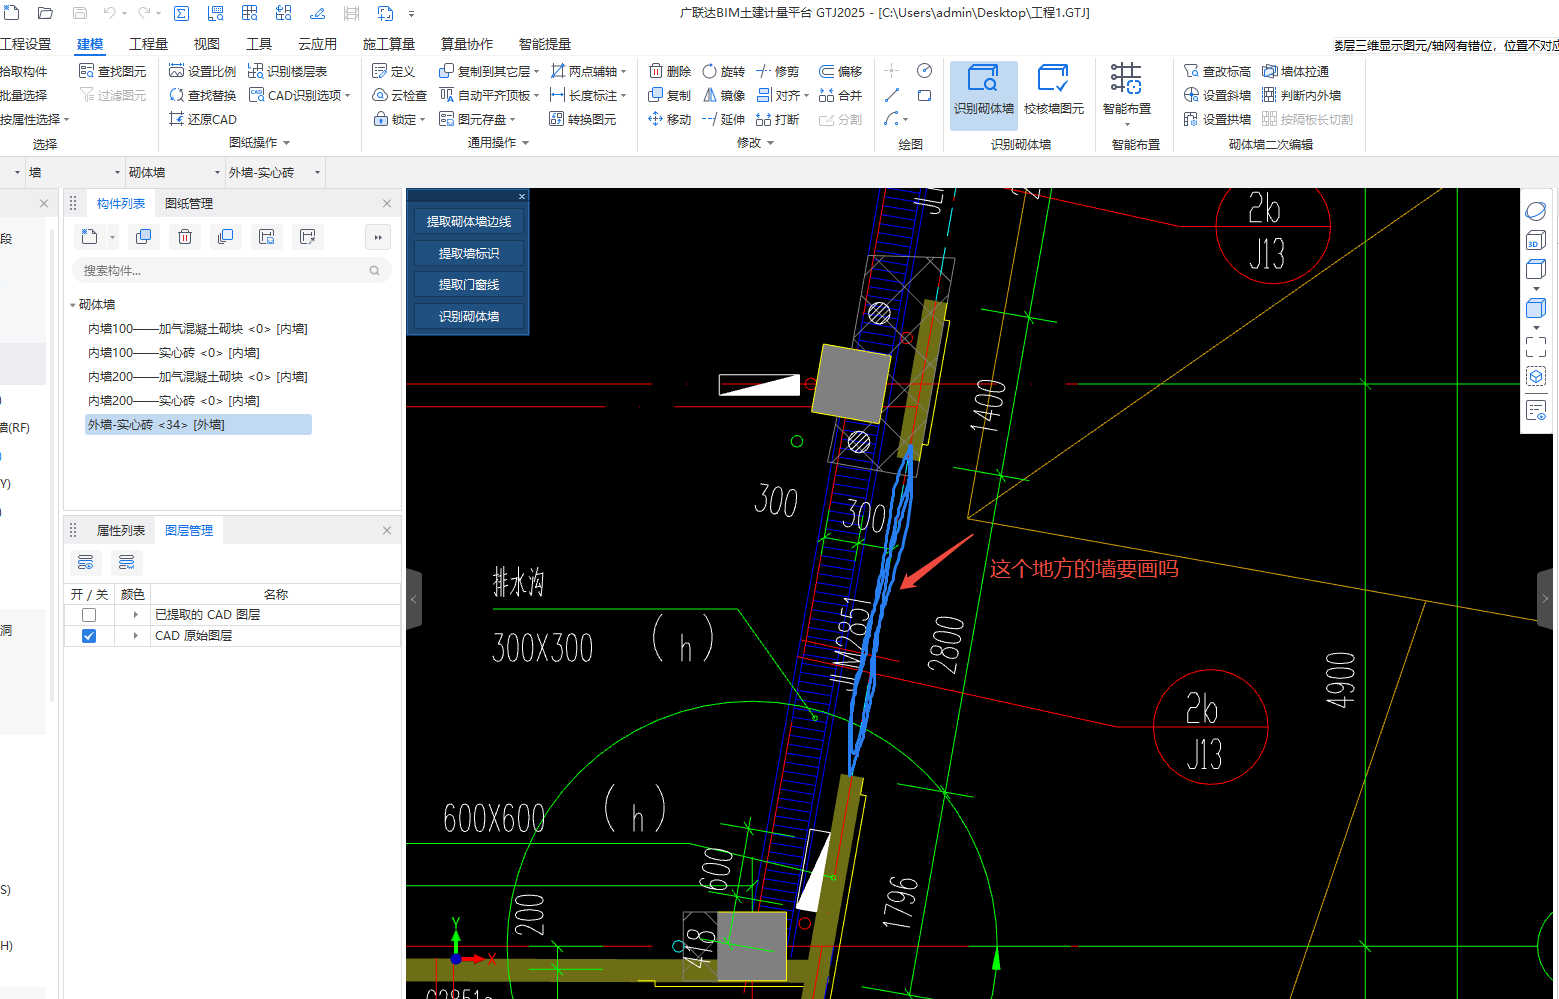Click the 设置斜墙 tool

coord(1217,95)
